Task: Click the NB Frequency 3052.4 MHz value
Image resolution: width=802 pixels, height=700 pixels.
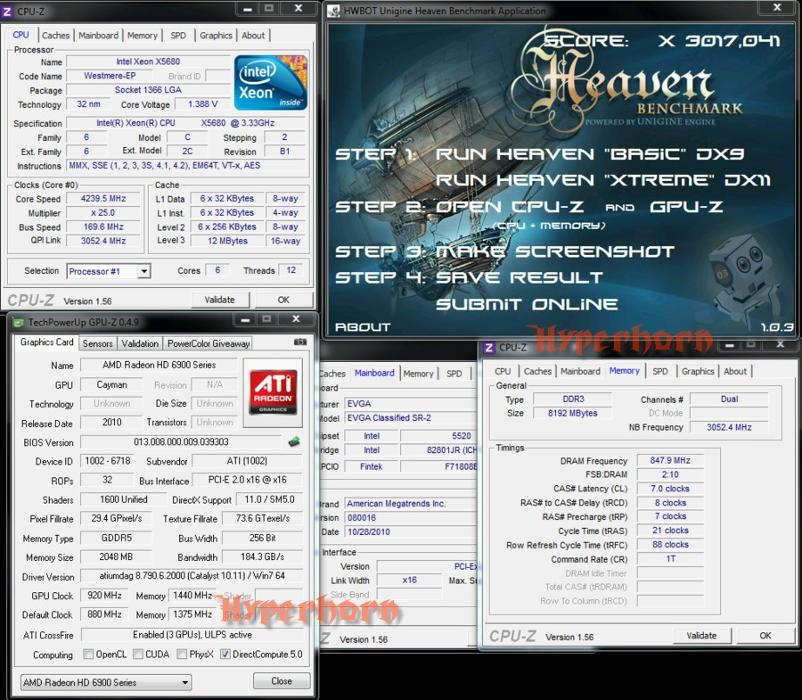Action: [729, 427]
